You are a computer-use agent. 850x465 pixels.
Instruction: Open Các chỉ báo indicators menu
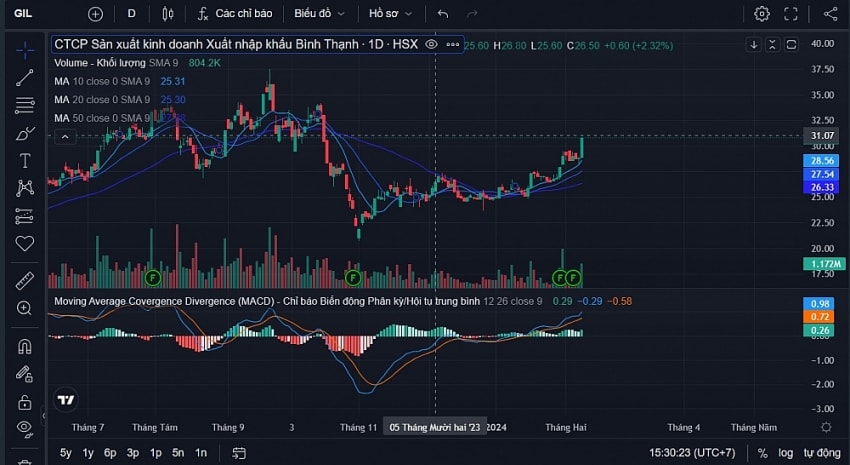235,14
